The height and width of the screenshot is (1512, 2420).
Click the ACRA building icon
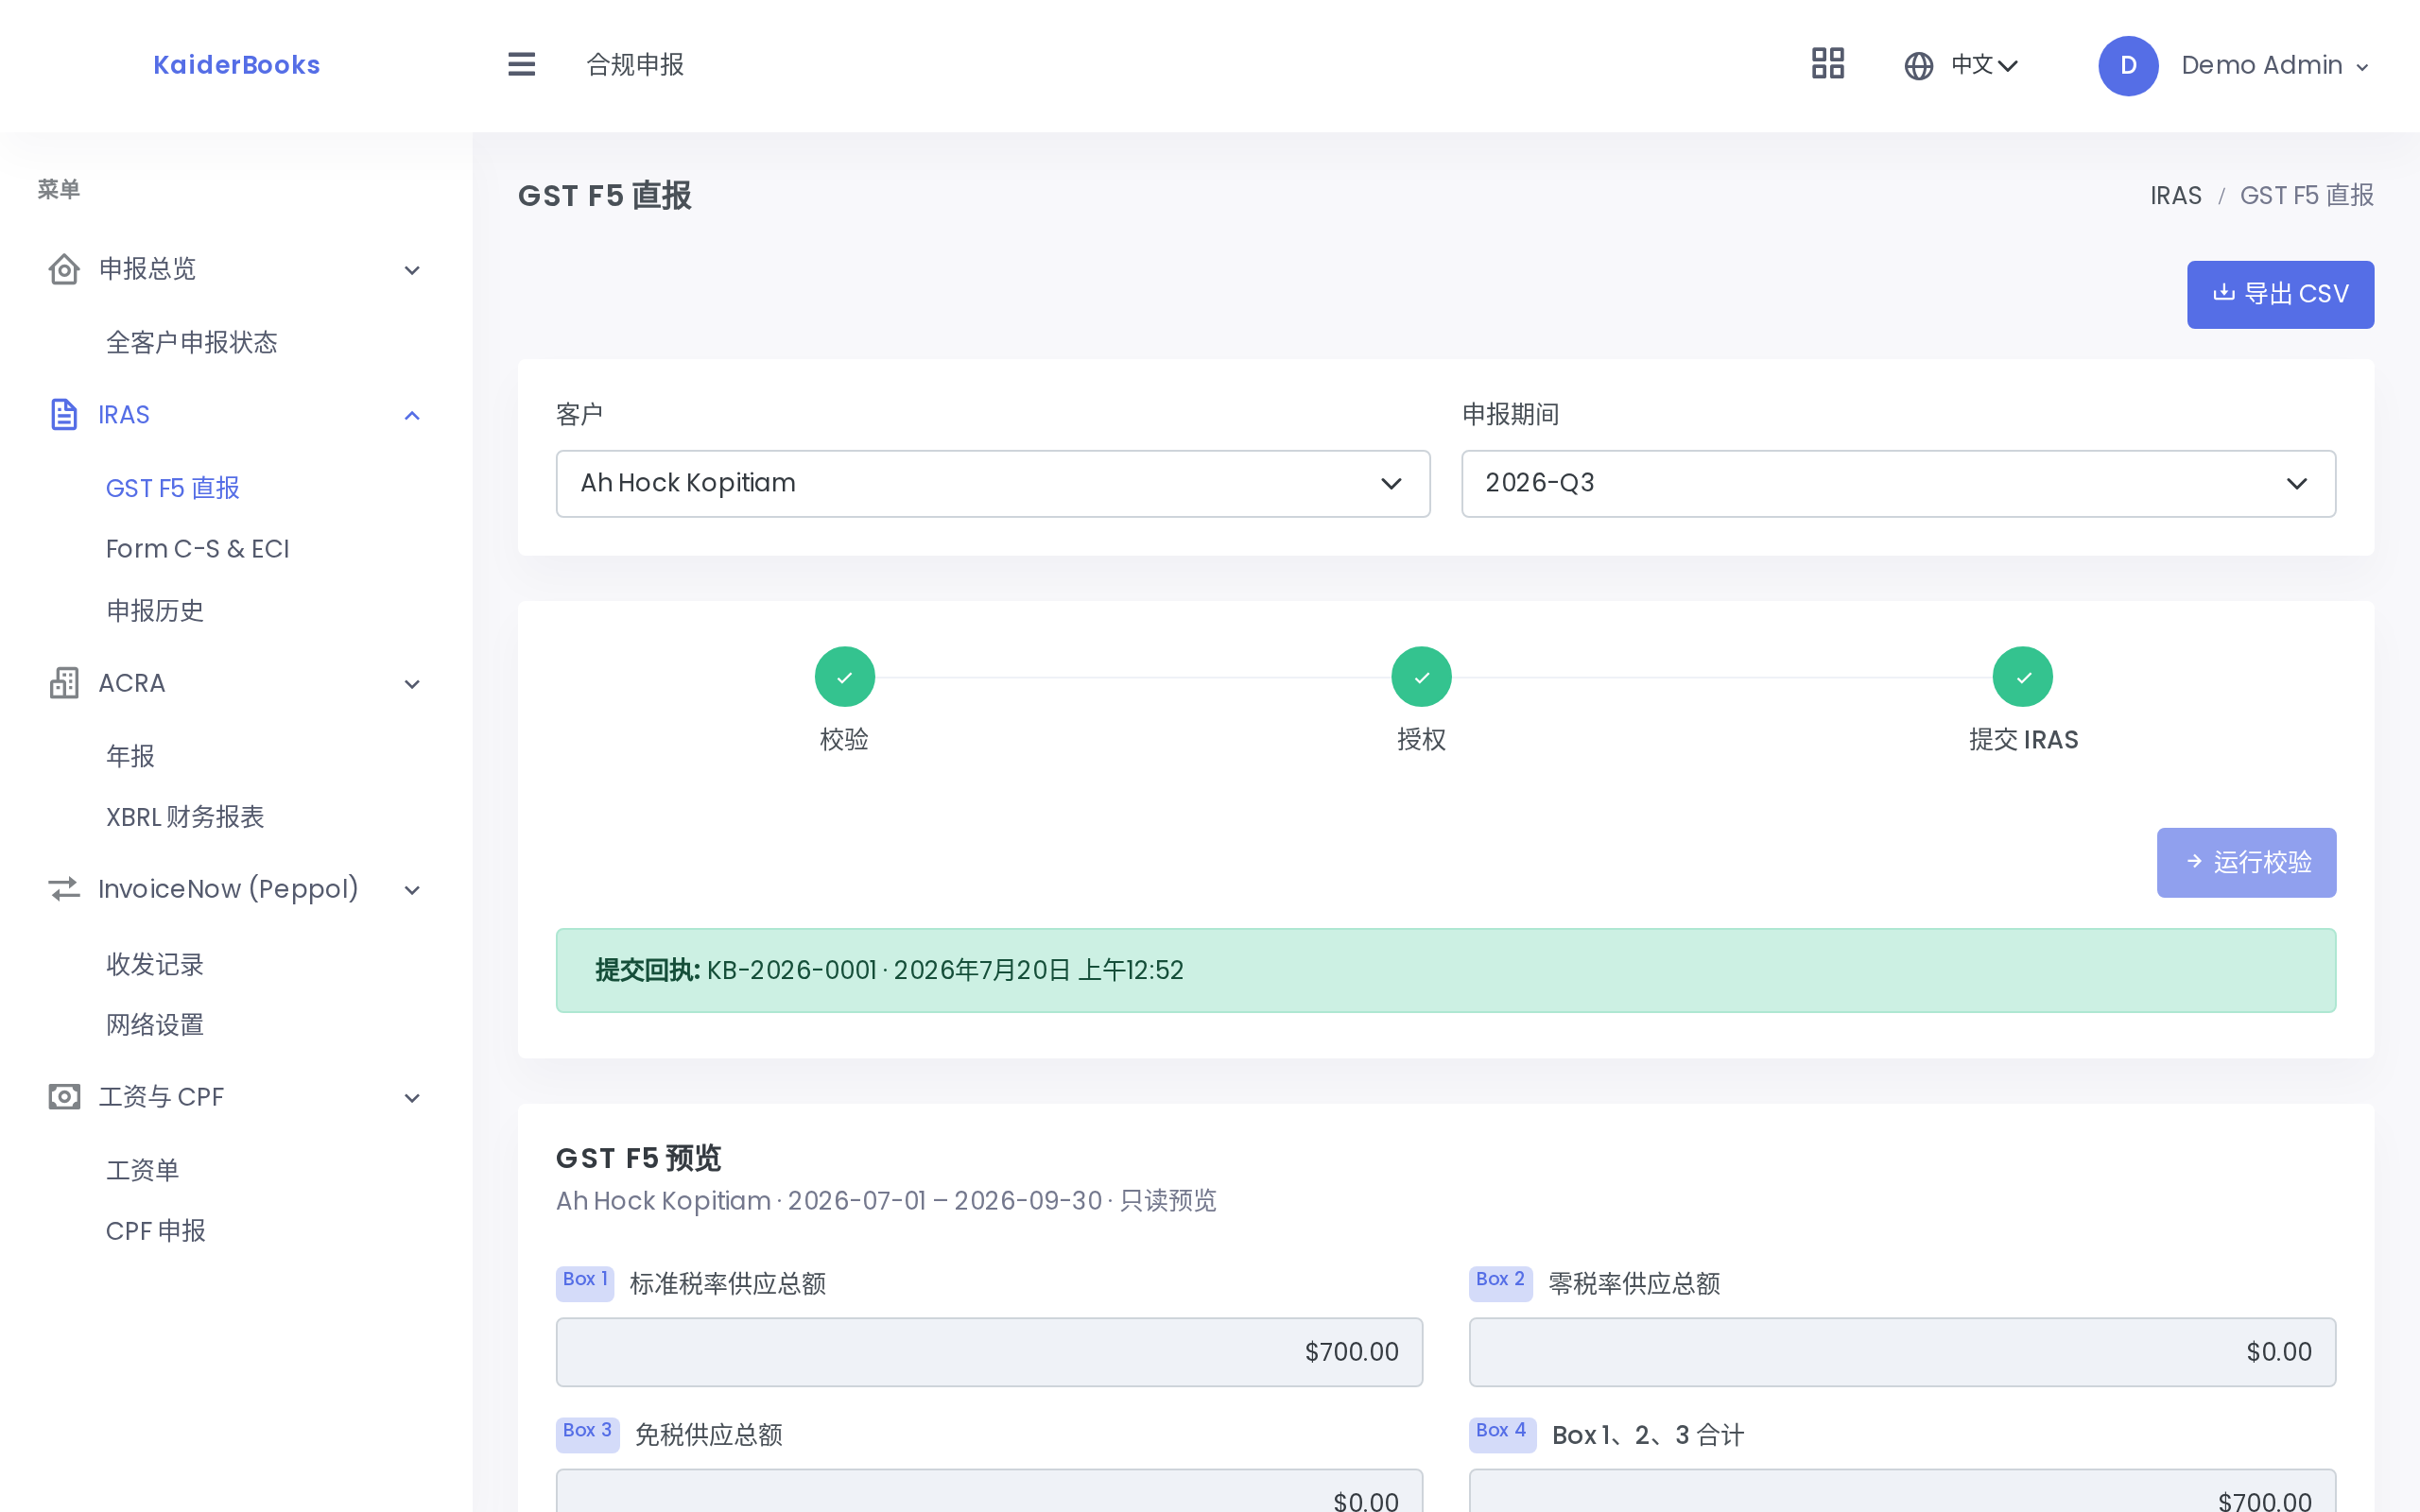(x=64, y=683)
